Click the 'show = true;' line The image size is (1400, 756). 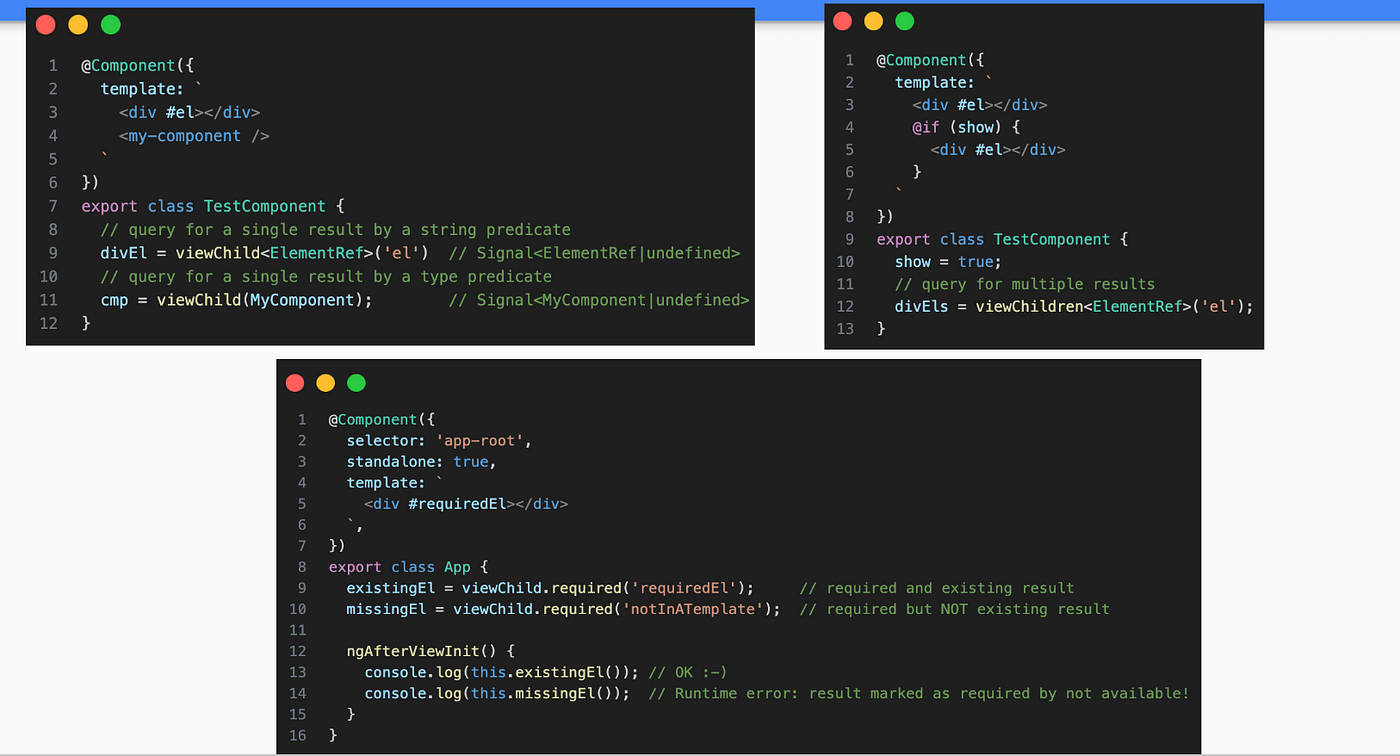click(947, 261)
